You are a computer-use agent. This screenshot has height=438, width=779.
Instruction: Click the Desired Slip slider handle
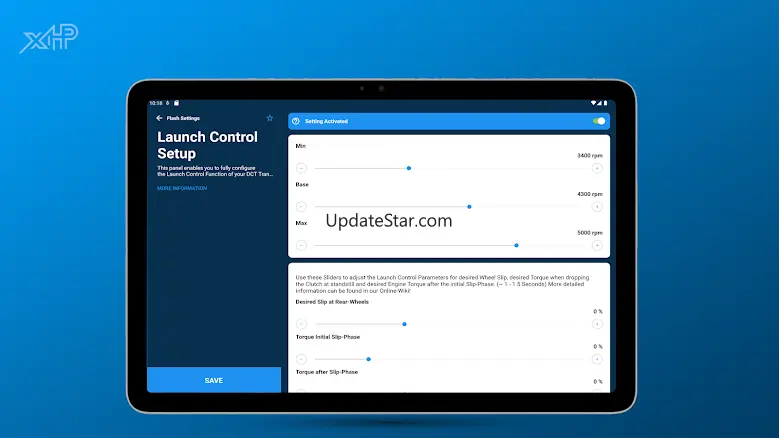[404, 324]
